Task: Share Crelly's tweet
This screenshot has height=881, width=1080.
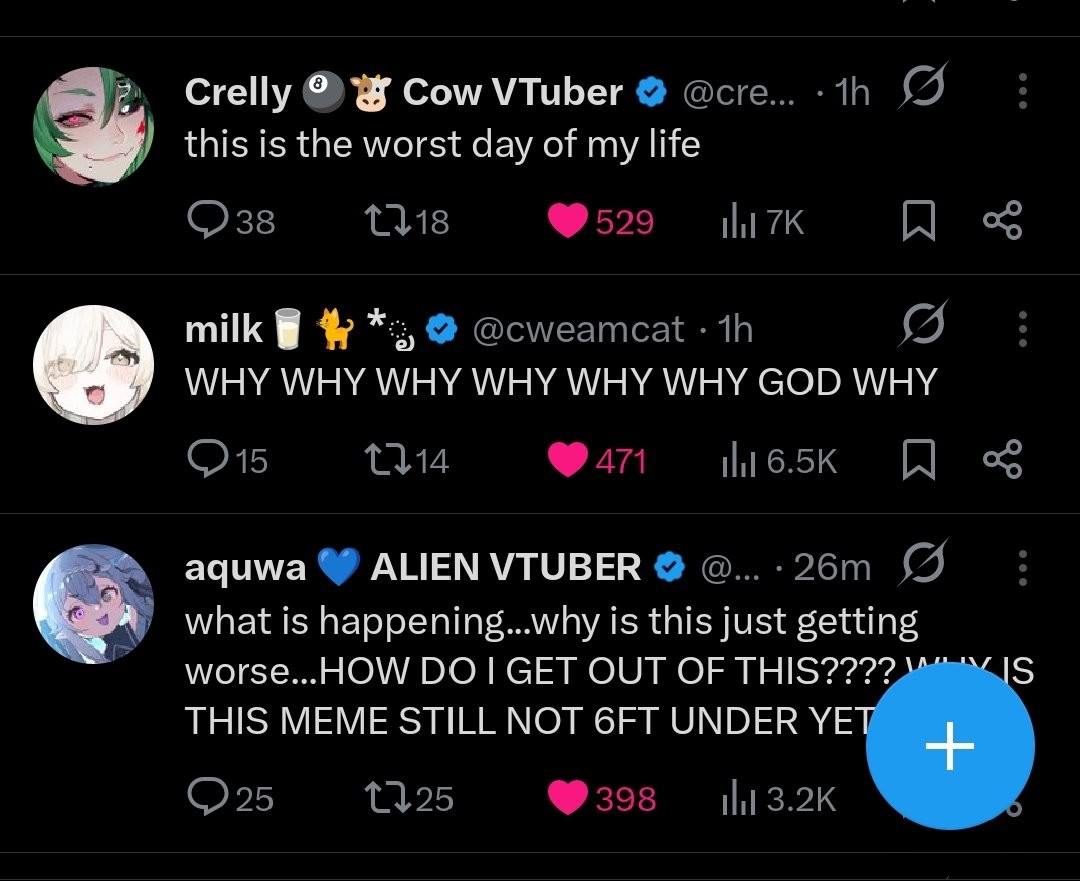Action: (1003, 221)
